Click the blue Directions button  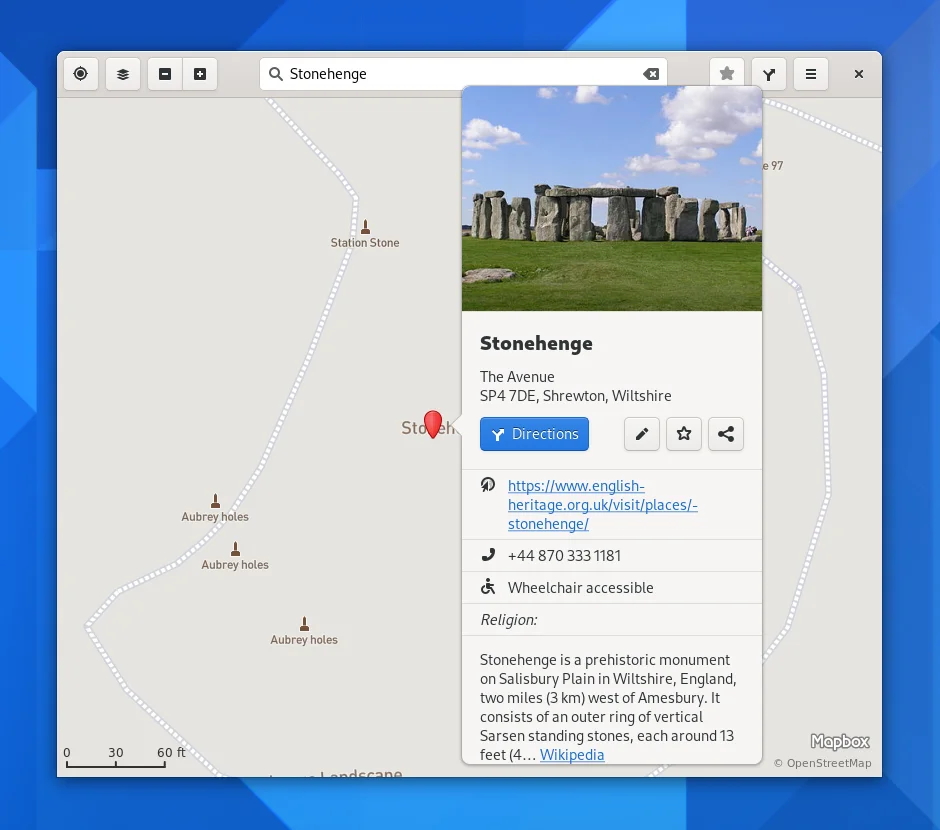[534, 434]
